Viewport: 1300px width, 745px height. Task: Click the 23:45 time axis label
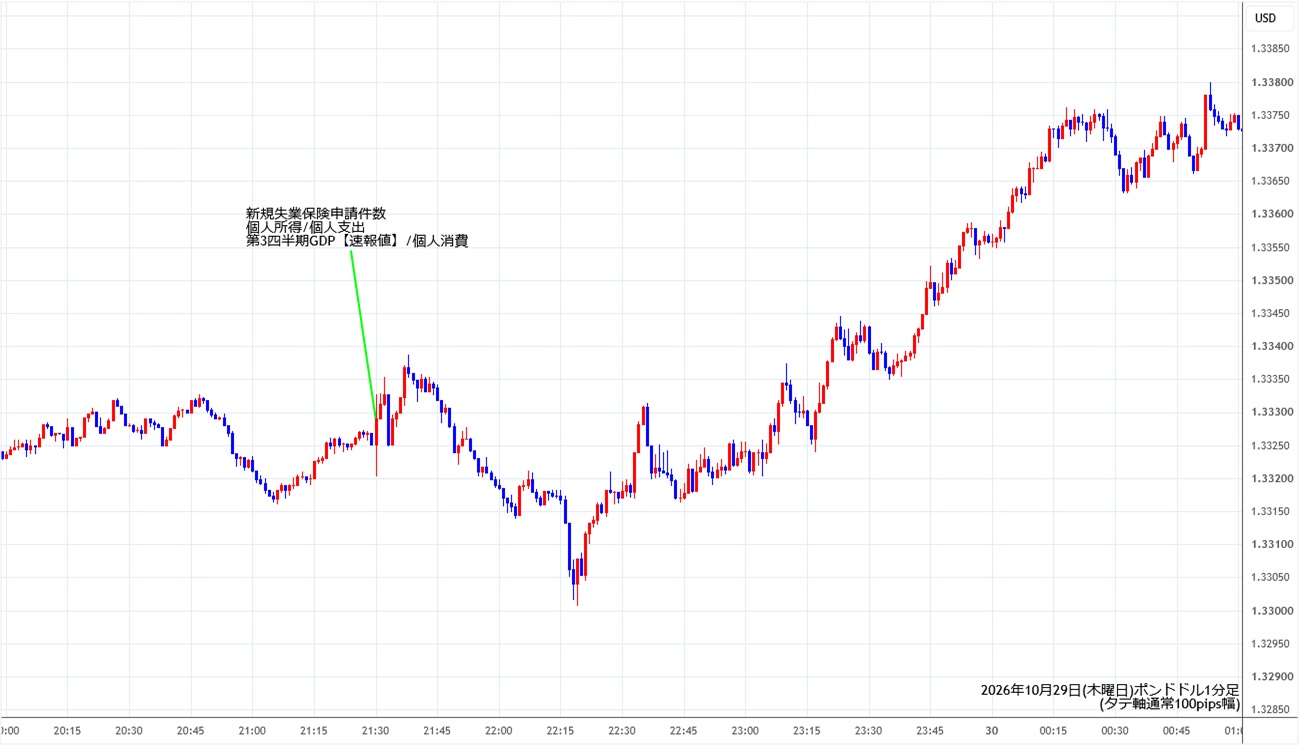pyautogui.click(x=931, y=731)
